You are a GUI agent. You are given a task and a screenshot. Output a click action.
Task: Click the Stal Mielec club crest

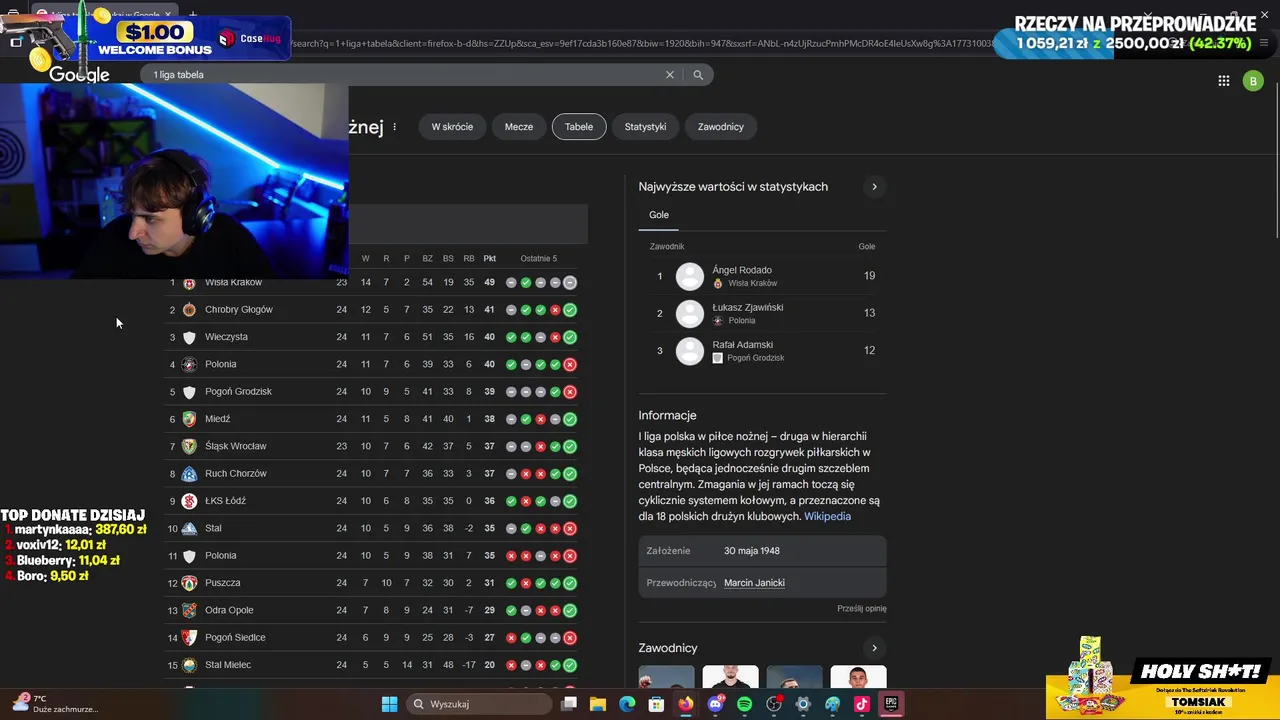tap(189, 665)
